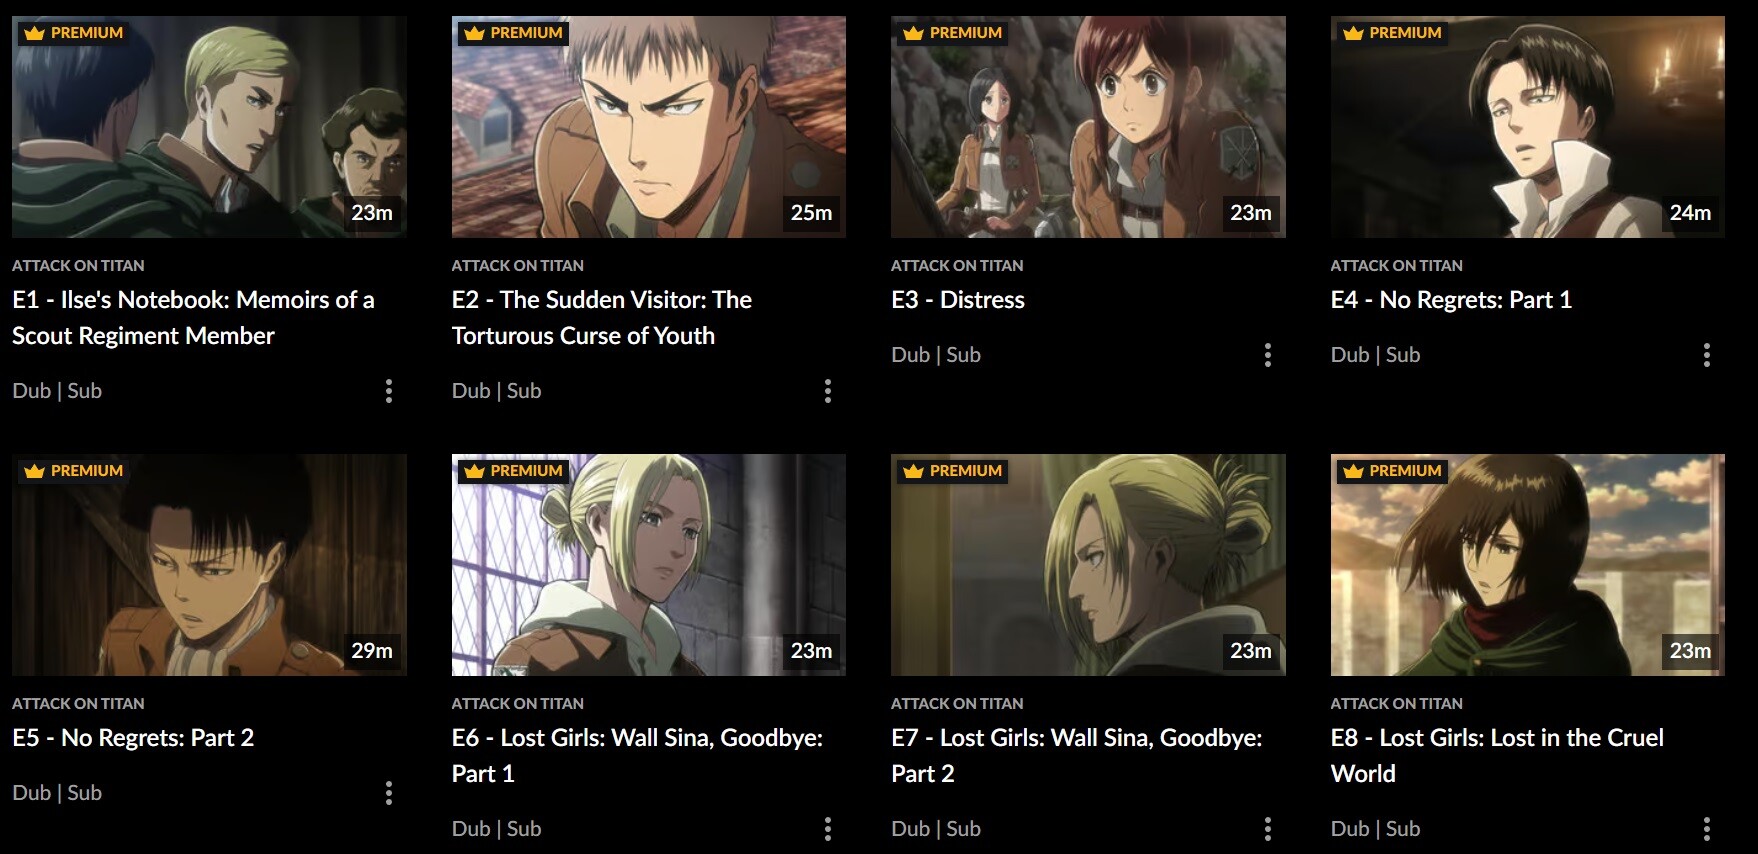1758x854 pixels.
Task: Open three-dot menu for No Regrets: Part 2
Action: click(389, 793)
